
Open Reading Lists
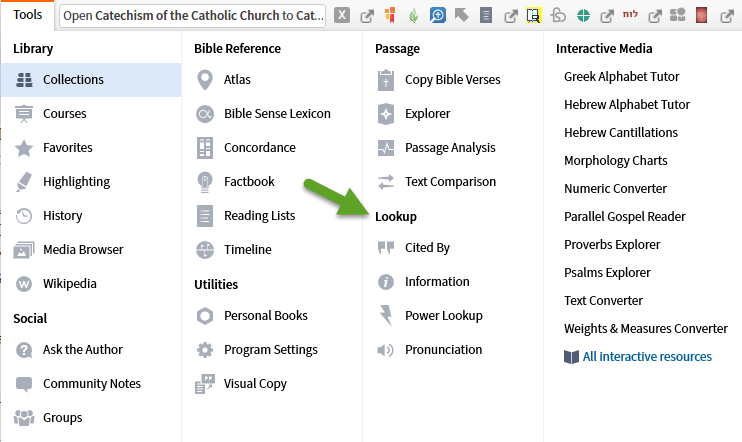click(259, 216)
